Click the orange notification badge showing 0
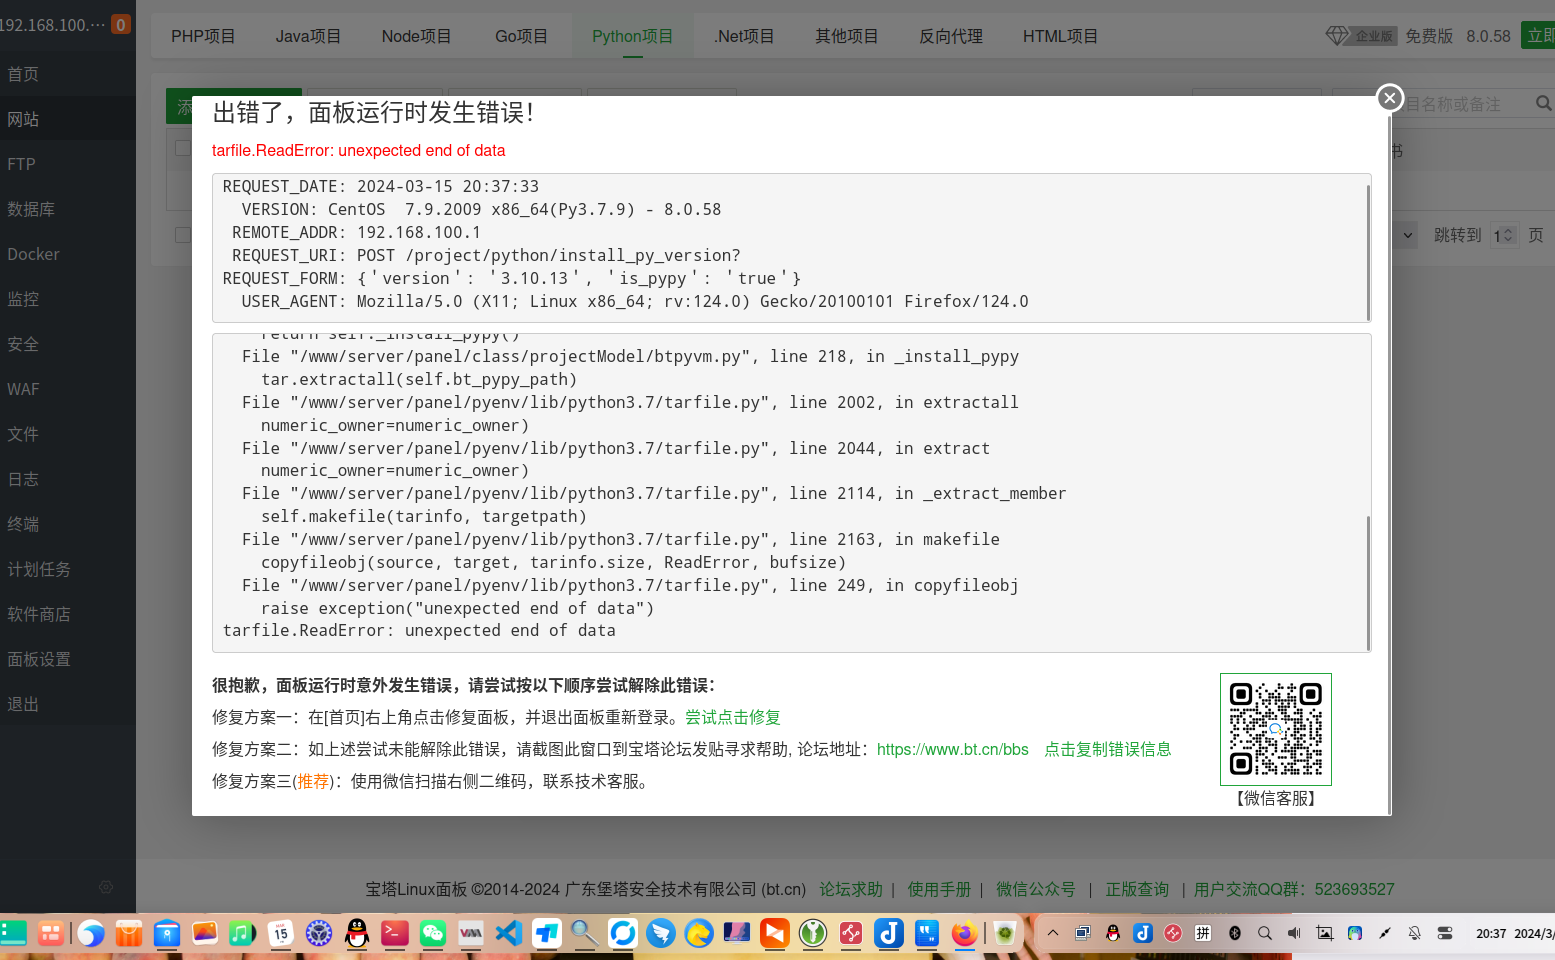 pyautogui.click(x=120, y=24)
